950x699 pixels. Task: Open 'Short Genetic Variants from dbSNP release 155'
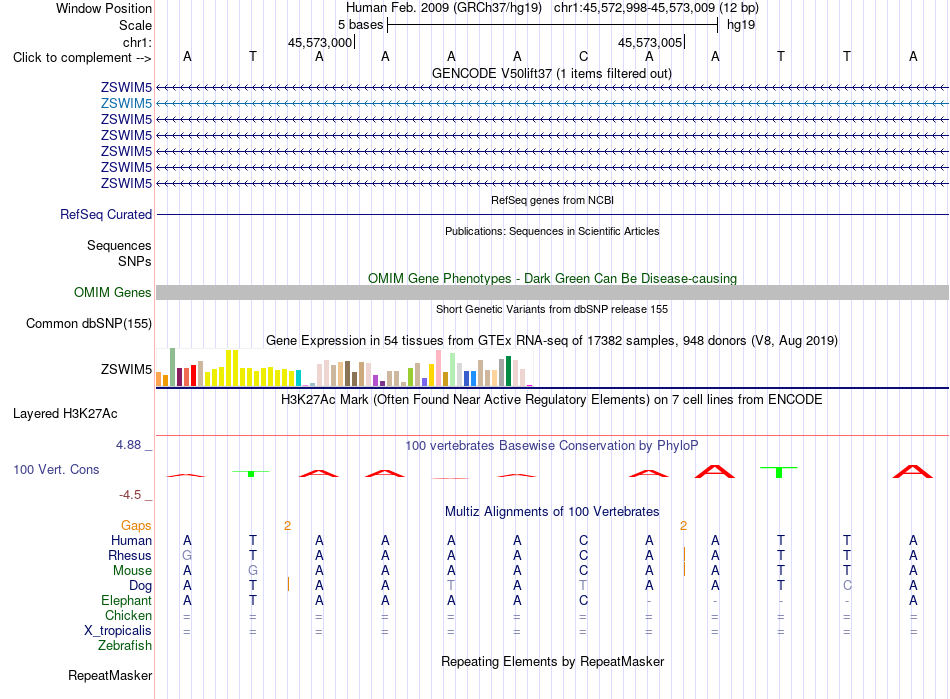click(552, 309)
